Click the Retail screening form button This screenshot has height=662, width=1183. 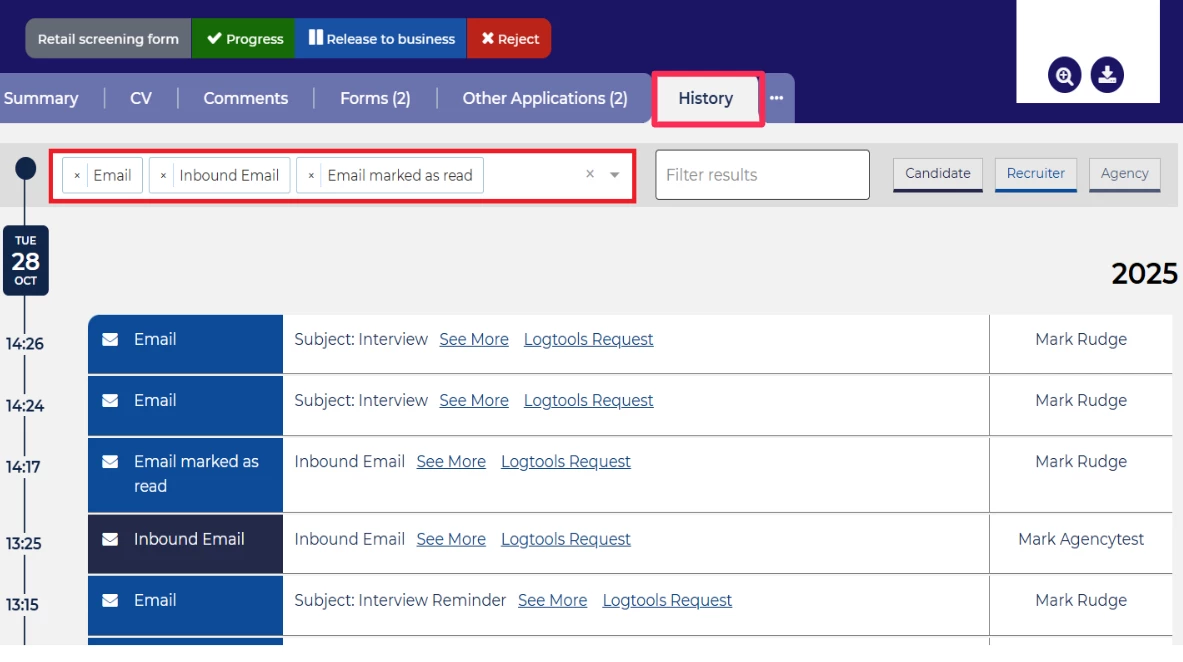(108, 38)
